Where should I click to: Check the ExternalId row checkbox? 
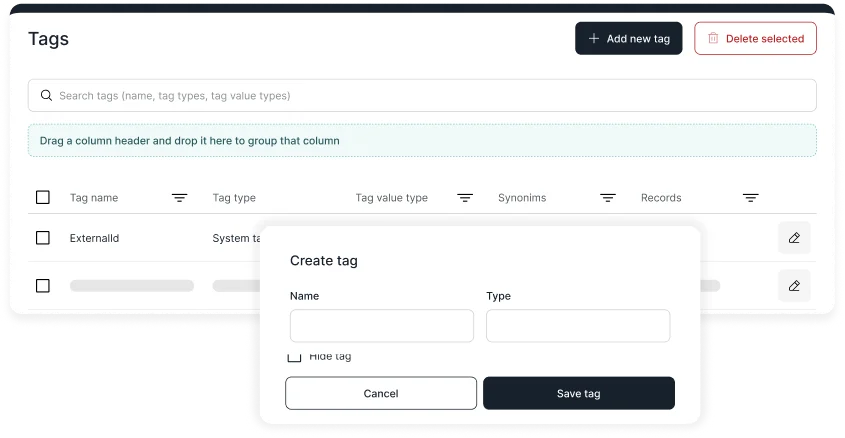(x=43, y=238)
